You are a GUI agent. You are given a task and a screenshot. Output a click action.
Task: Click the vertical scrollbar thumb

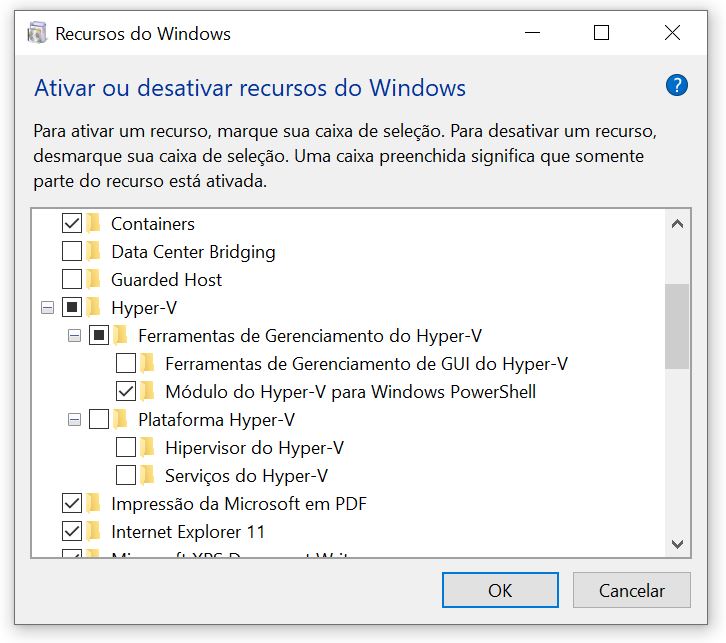(x=677, y=326)
